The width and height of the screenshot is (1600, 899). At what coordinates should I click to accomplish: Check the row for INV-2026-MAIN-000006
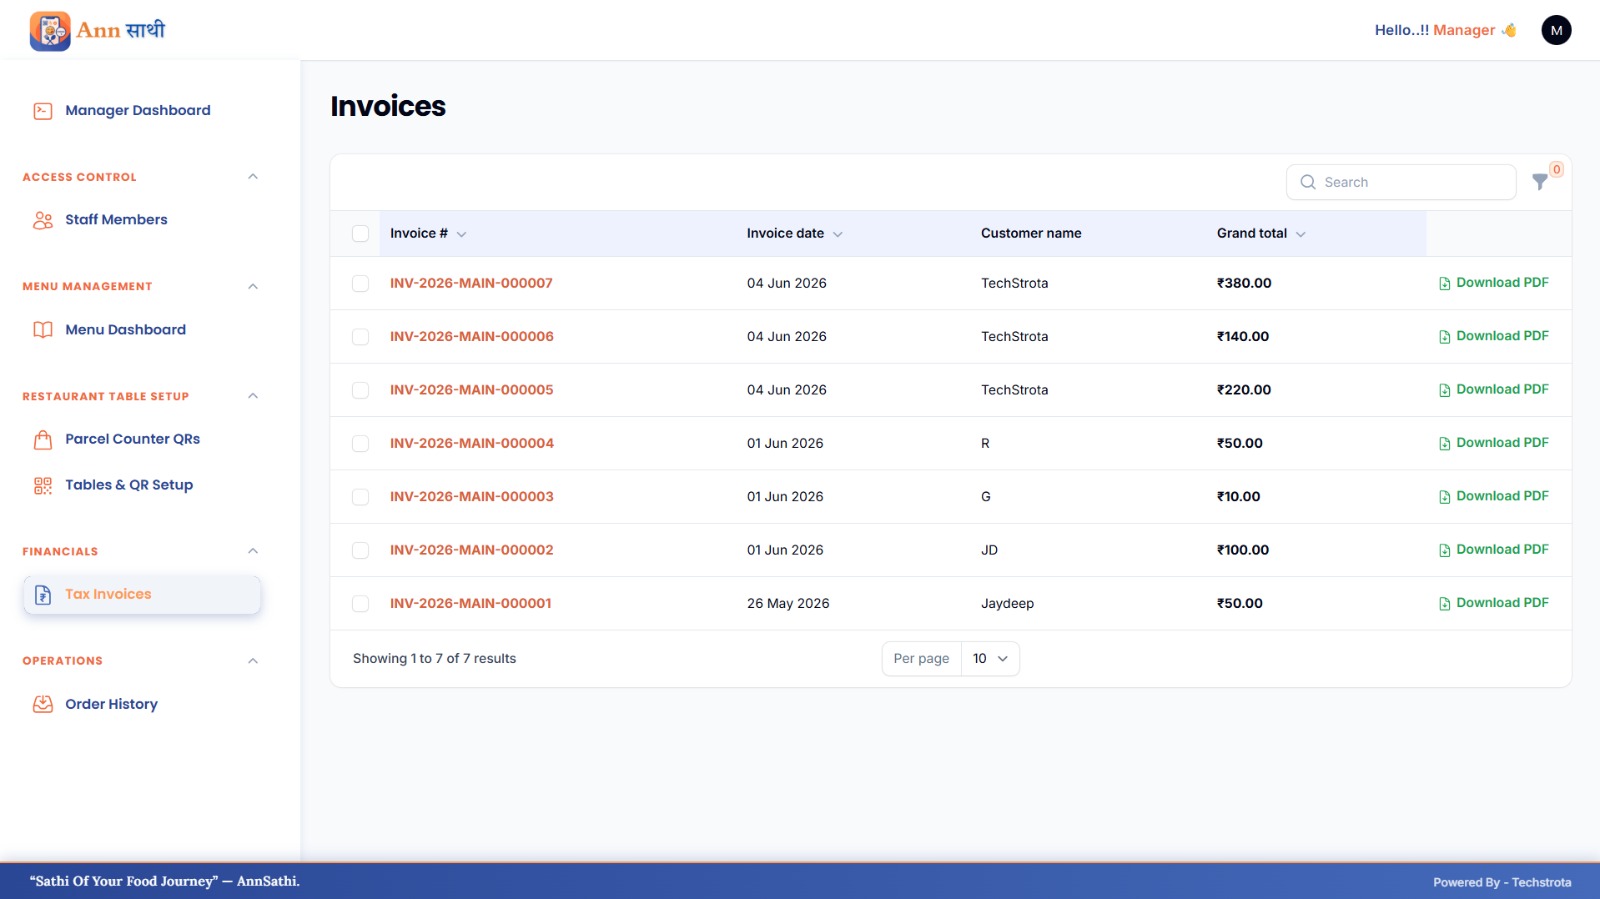[x=361, y=337]
